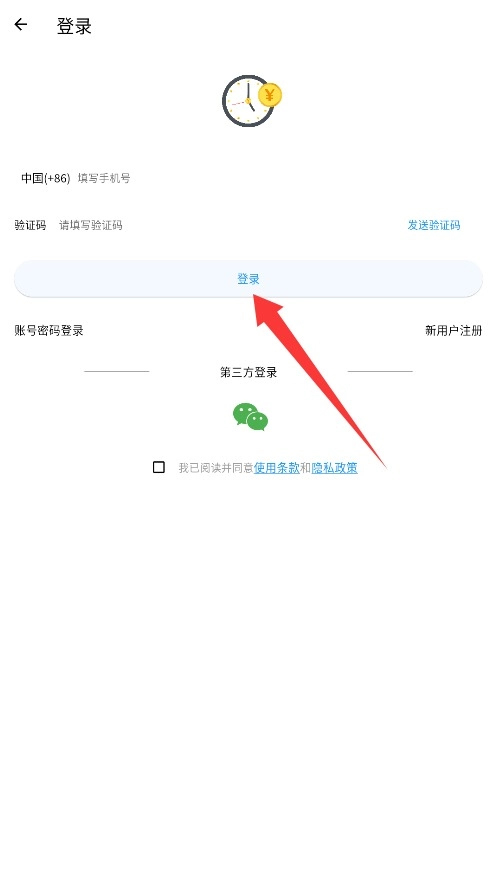This screenshot has height=870, width=495.
Task: Click the wide 登录 button
Action: tap(248, 279)
